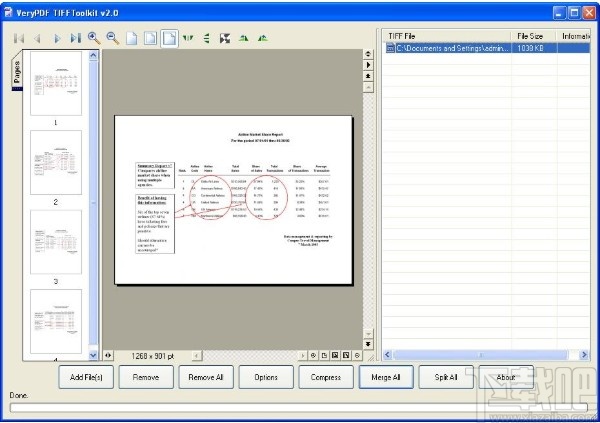
Task: Click the 1039 KB file size cell
Action: [530, 48]
